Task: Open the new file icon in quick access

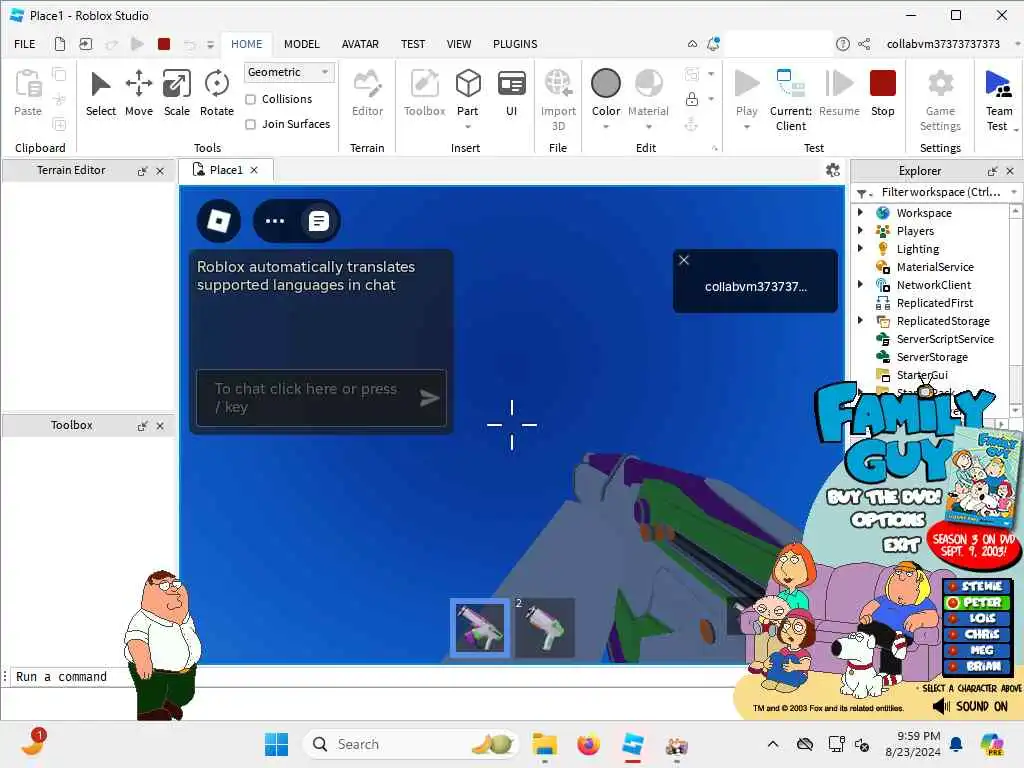Action: (x=59, y=44)
